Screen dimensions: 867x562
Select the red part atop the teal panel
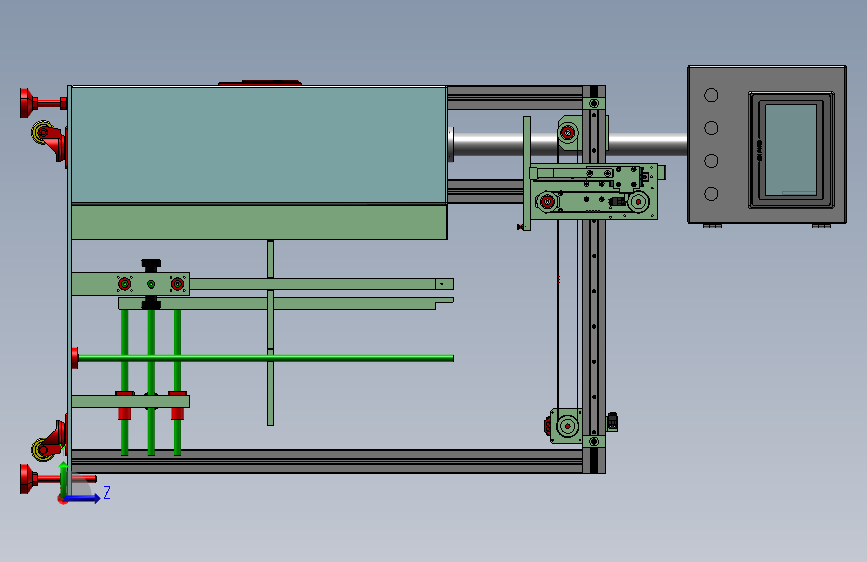click(x=260, y=83)
